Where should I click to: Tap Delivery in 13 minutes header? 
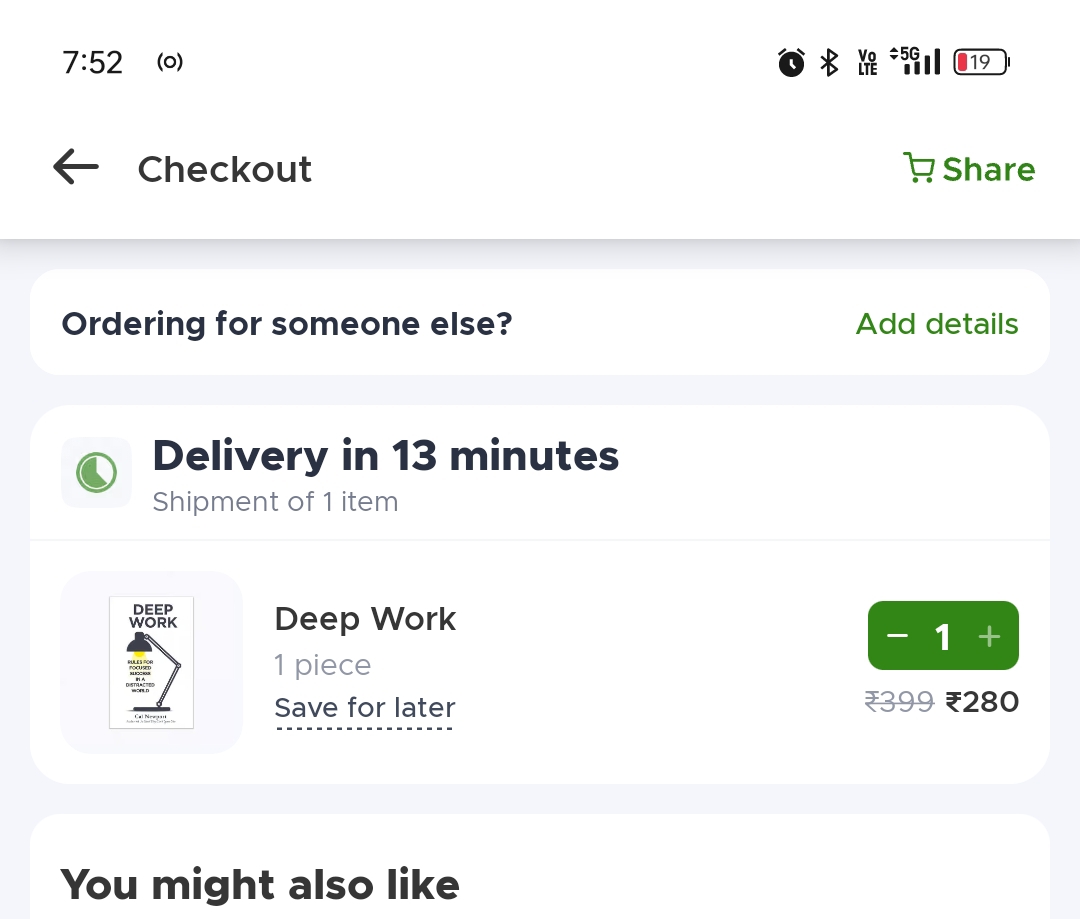pos(385,456)
